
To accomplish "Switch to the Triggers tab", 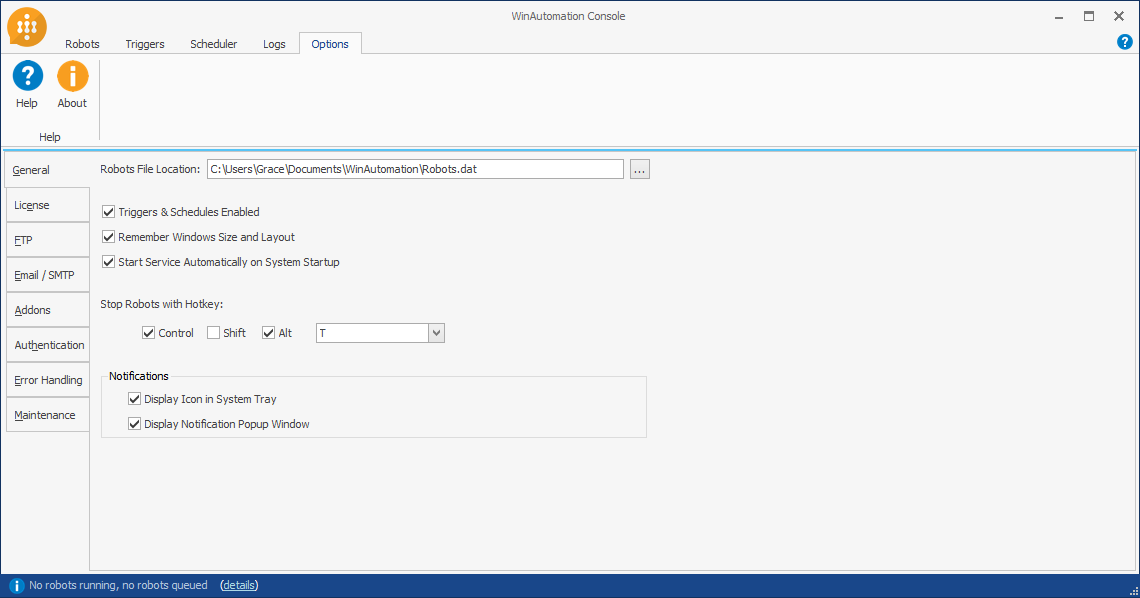I will (145, 44).
